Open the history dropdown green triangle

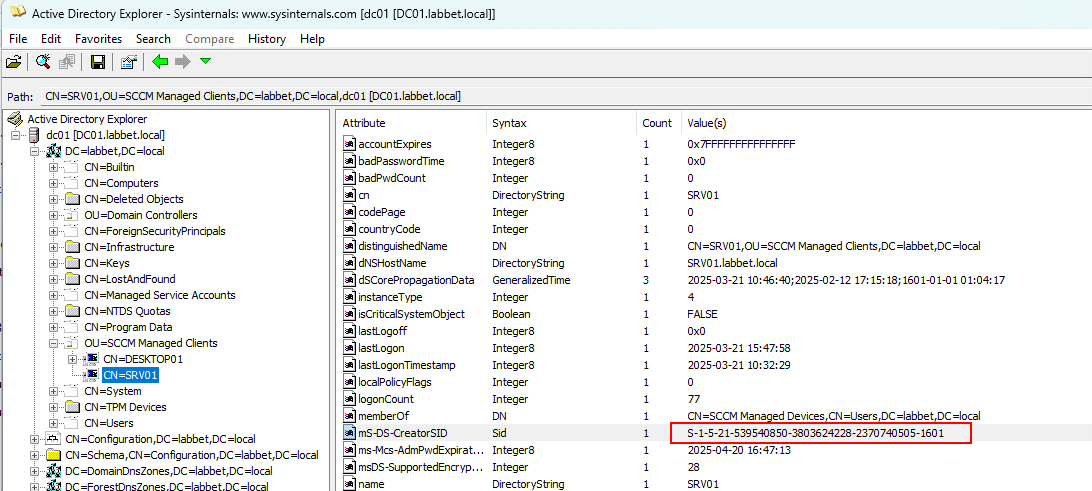point(205,62)
